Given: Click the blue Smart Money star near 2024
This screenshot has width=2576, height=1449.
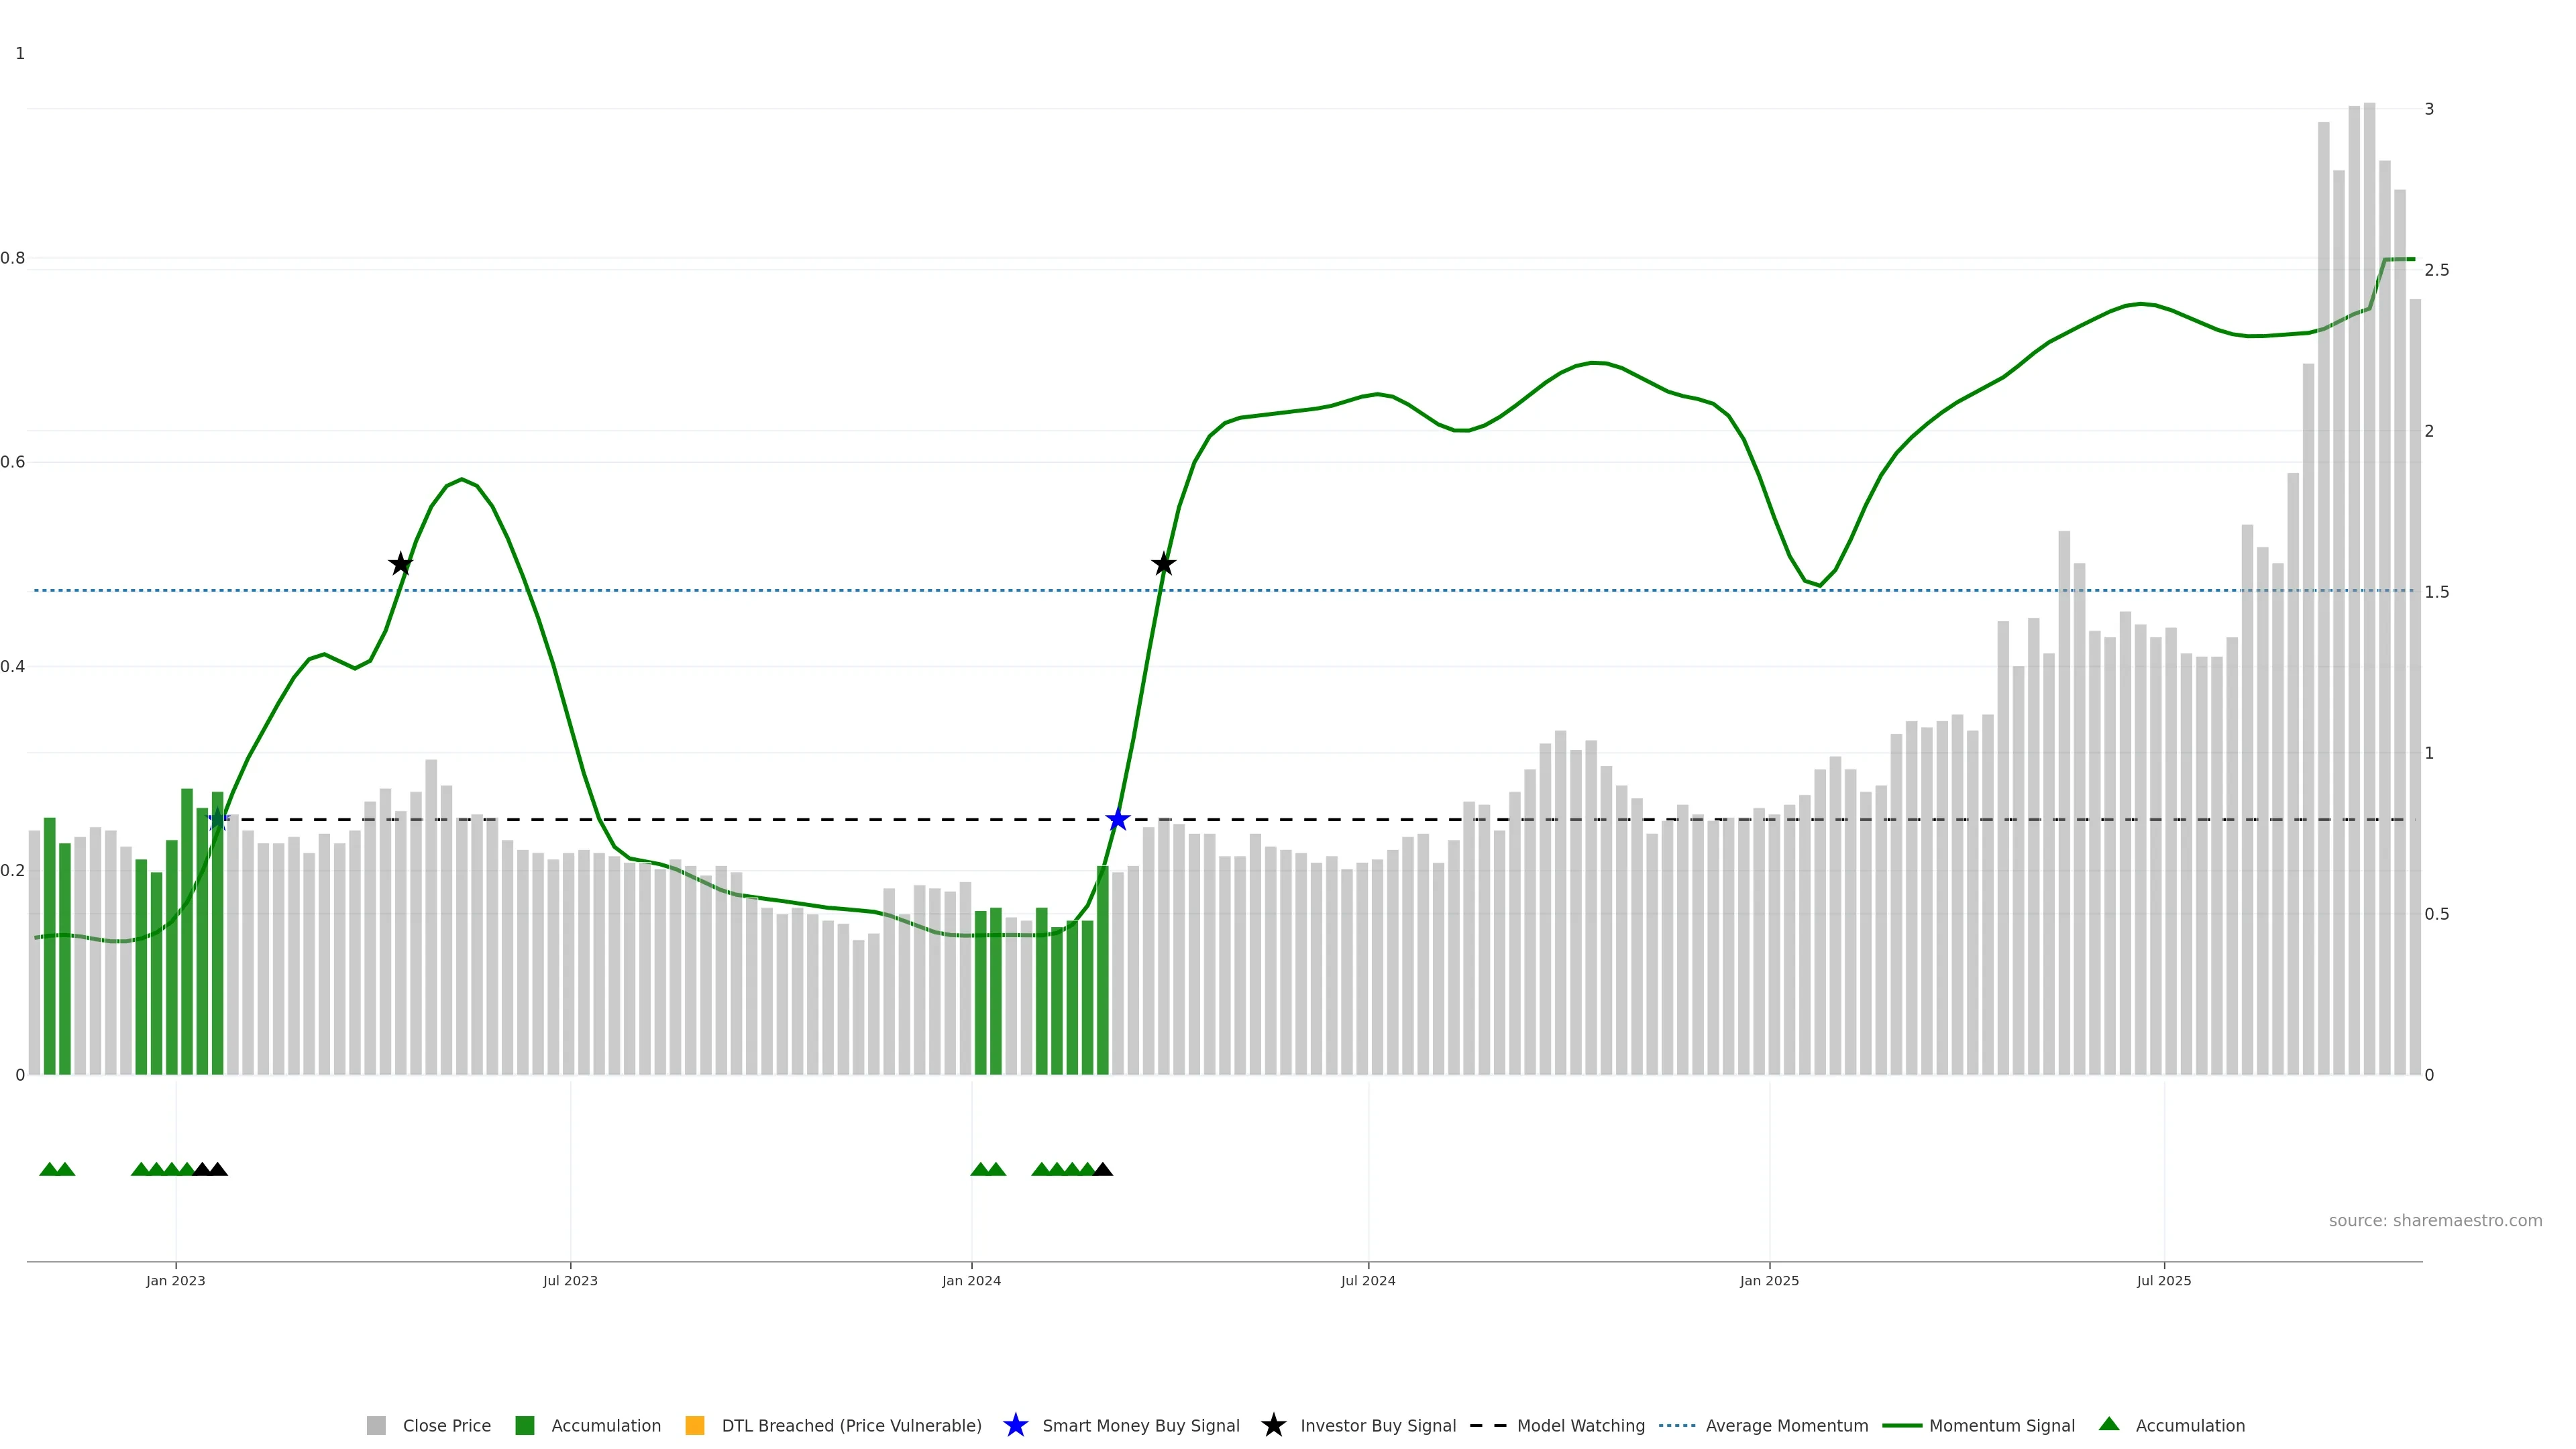Looking at the screenshot, I should [x=1118, y=820].
